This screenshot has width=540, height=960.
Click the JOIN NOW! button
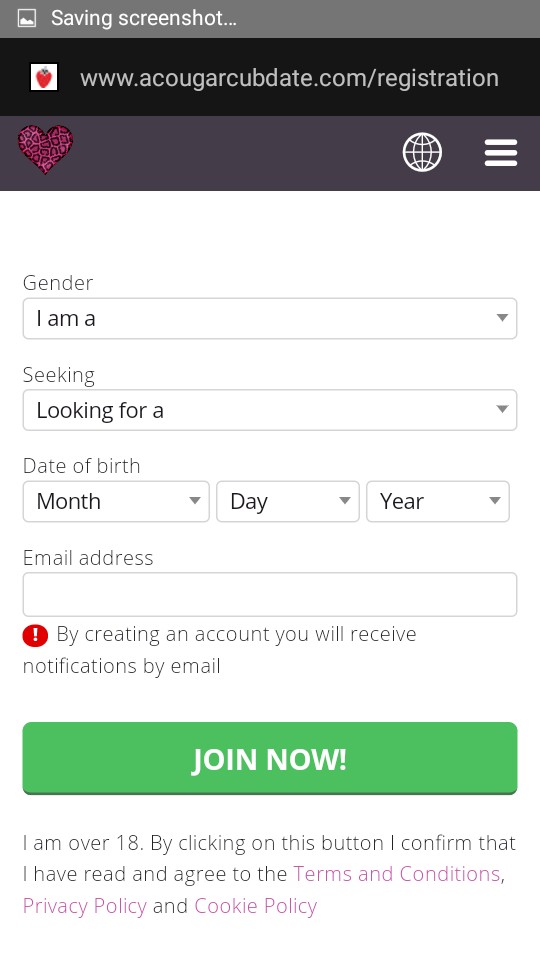pos(270,758)
